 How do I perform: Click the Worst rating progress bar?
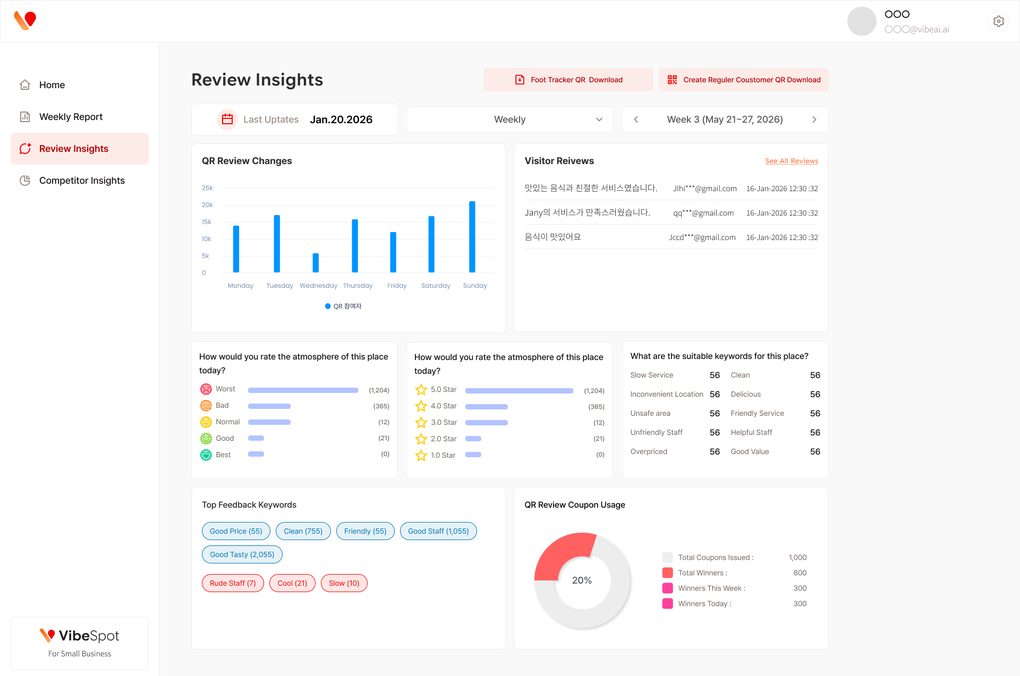coord(303,390)
